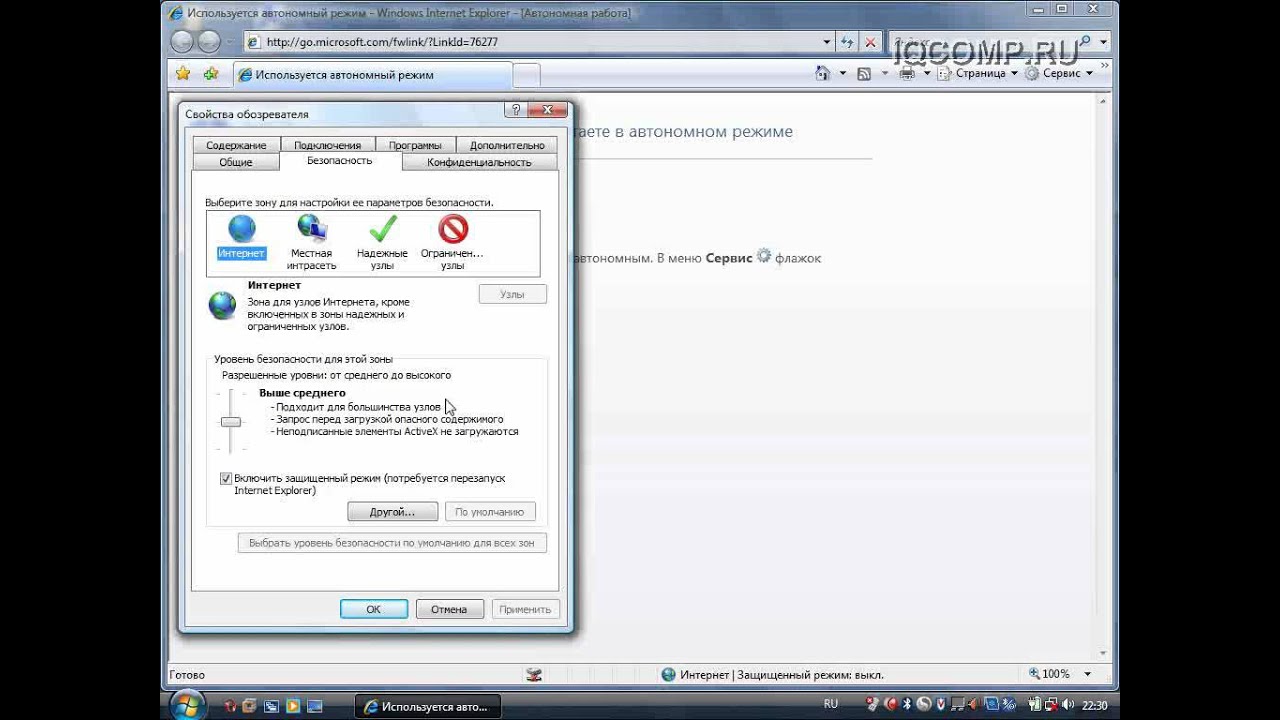The image size is (1280, 720).
Task: Open the zoom level dropdown arrow
Action: [x=1087, y=675]
